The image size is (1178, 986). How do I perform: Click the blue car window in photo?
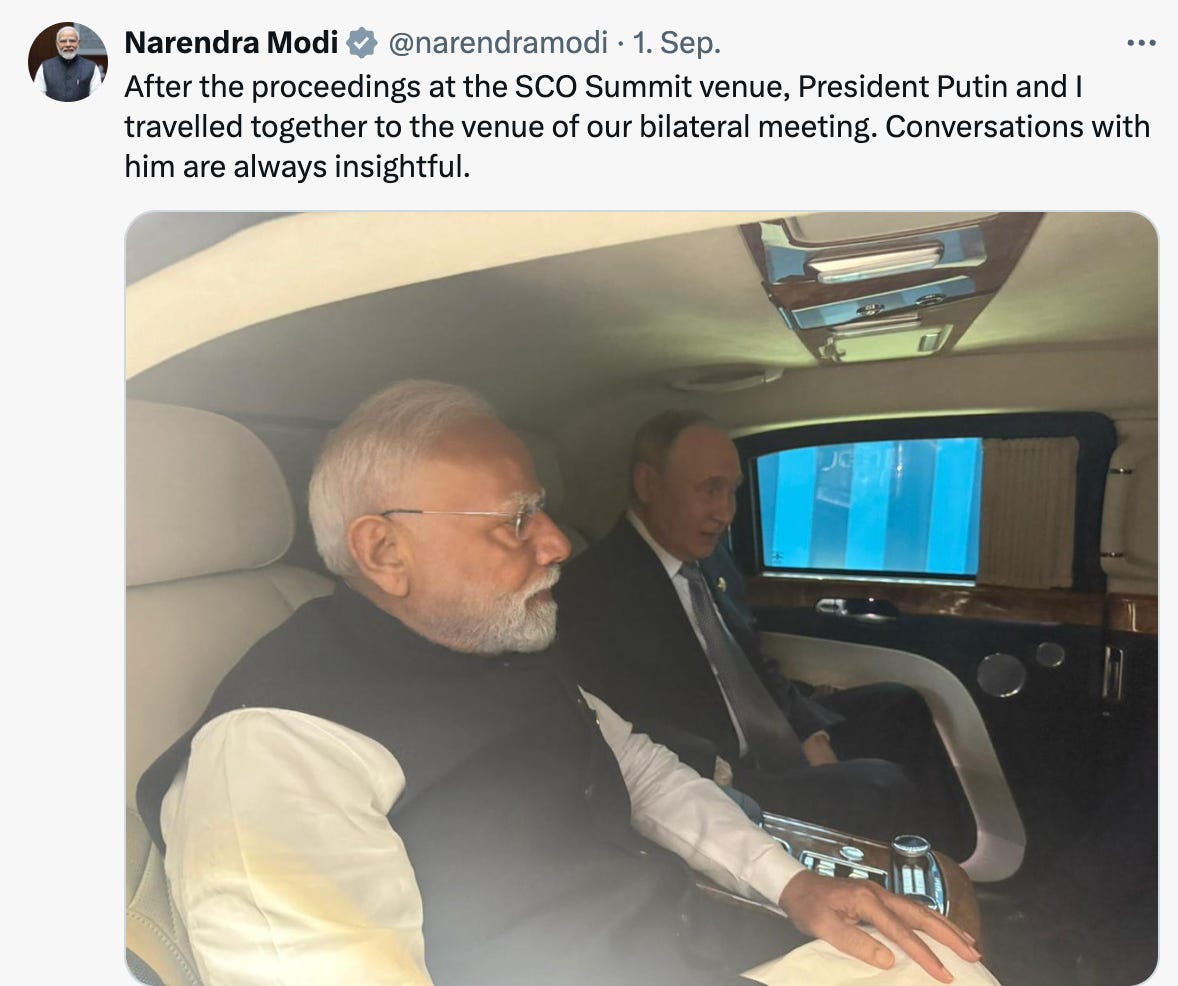click(868, 506)
